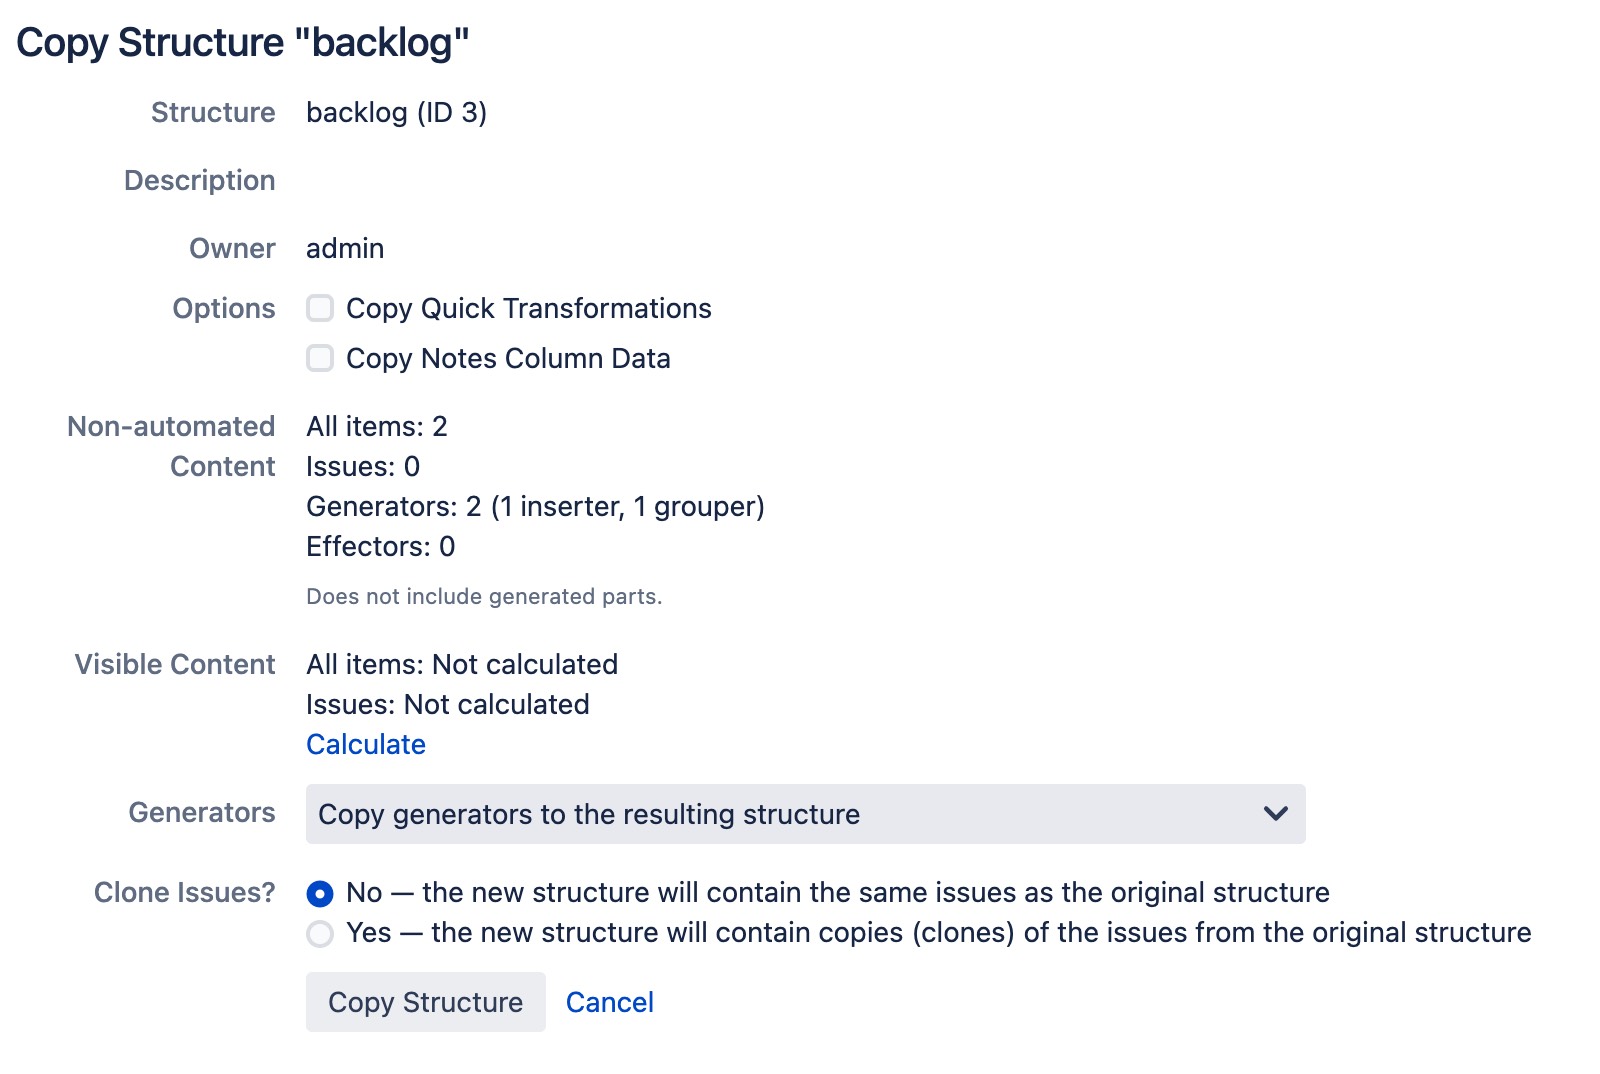Choose Yes to clone issues into new structure
The height and width of the screenshot is (1074, 1600).
319,934
